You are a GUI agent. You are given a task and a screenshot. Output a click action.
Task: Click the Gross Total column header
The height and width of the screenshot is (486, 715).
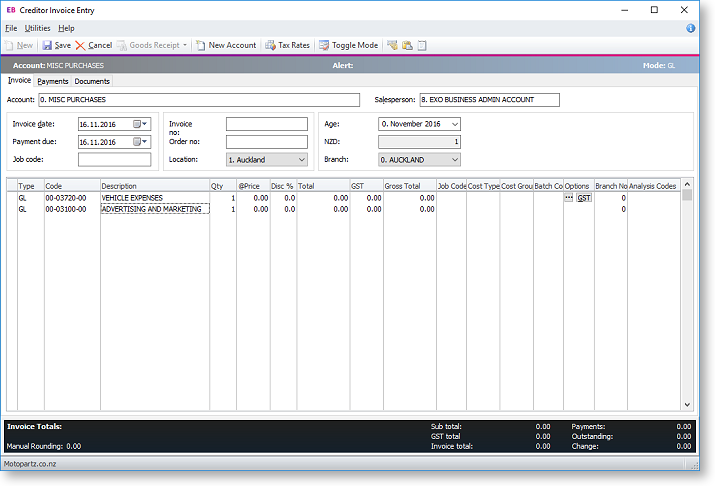pyautogui.click(x=409, y=186)
